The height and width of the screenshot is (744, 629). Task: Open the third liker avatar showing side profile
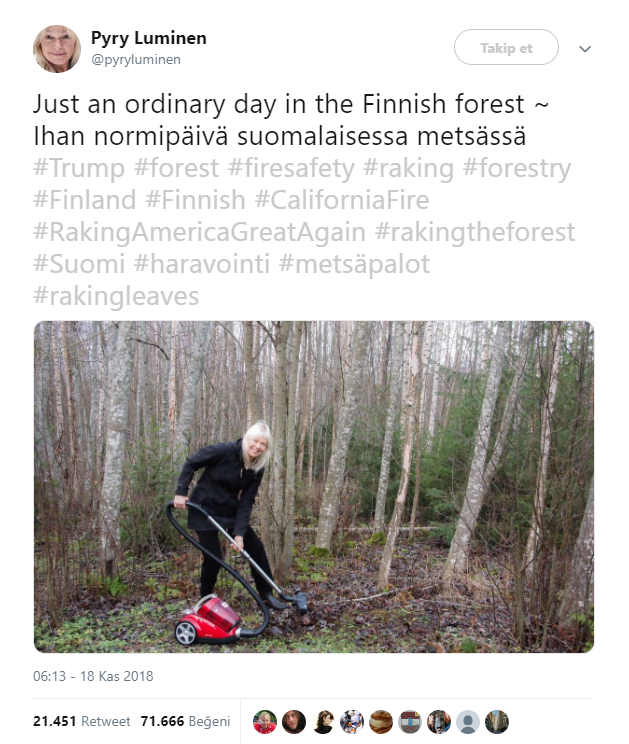point(323,722)
